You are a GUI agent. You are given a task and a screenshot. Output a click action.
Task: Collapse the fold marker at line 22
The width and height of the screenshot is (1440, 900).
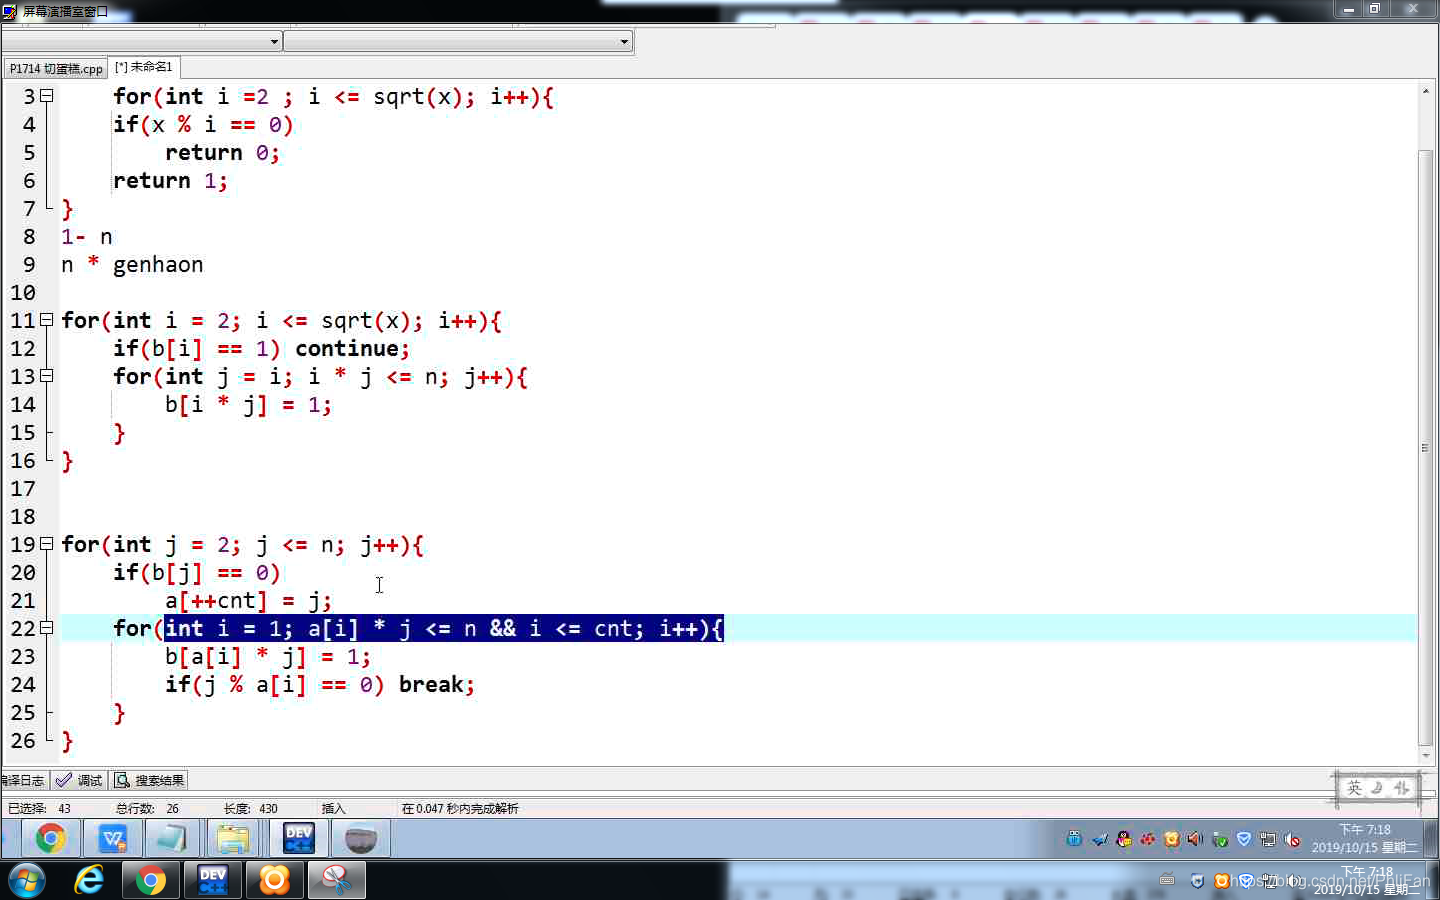pyautogui.click(x=46, y=628)
